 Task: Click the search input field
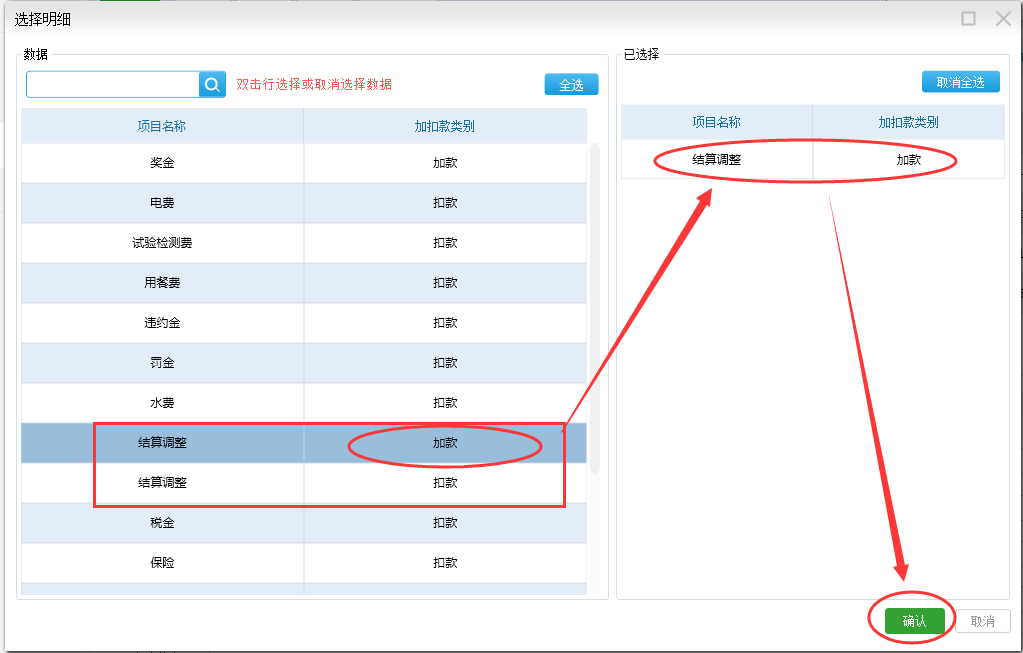click(x=113, y=85)
